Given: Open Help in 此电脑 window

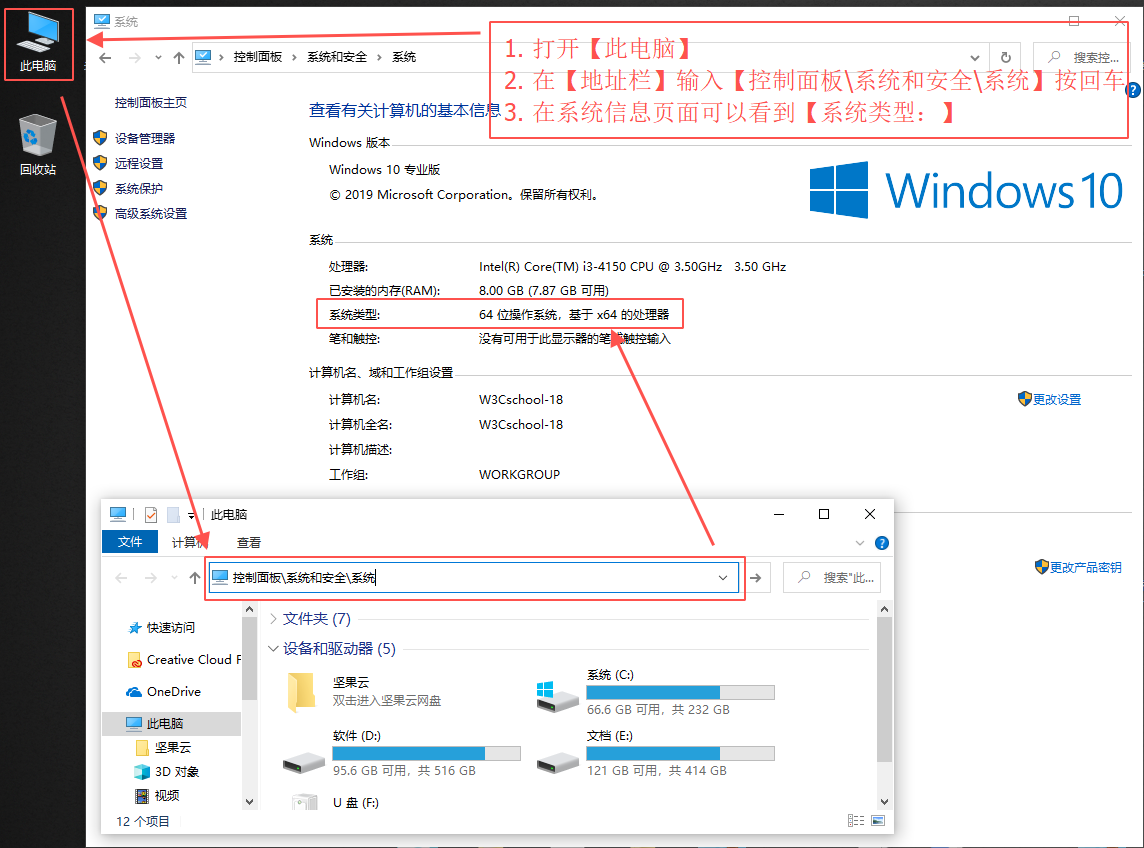Looking at the screenshot, I should (881, 543).
